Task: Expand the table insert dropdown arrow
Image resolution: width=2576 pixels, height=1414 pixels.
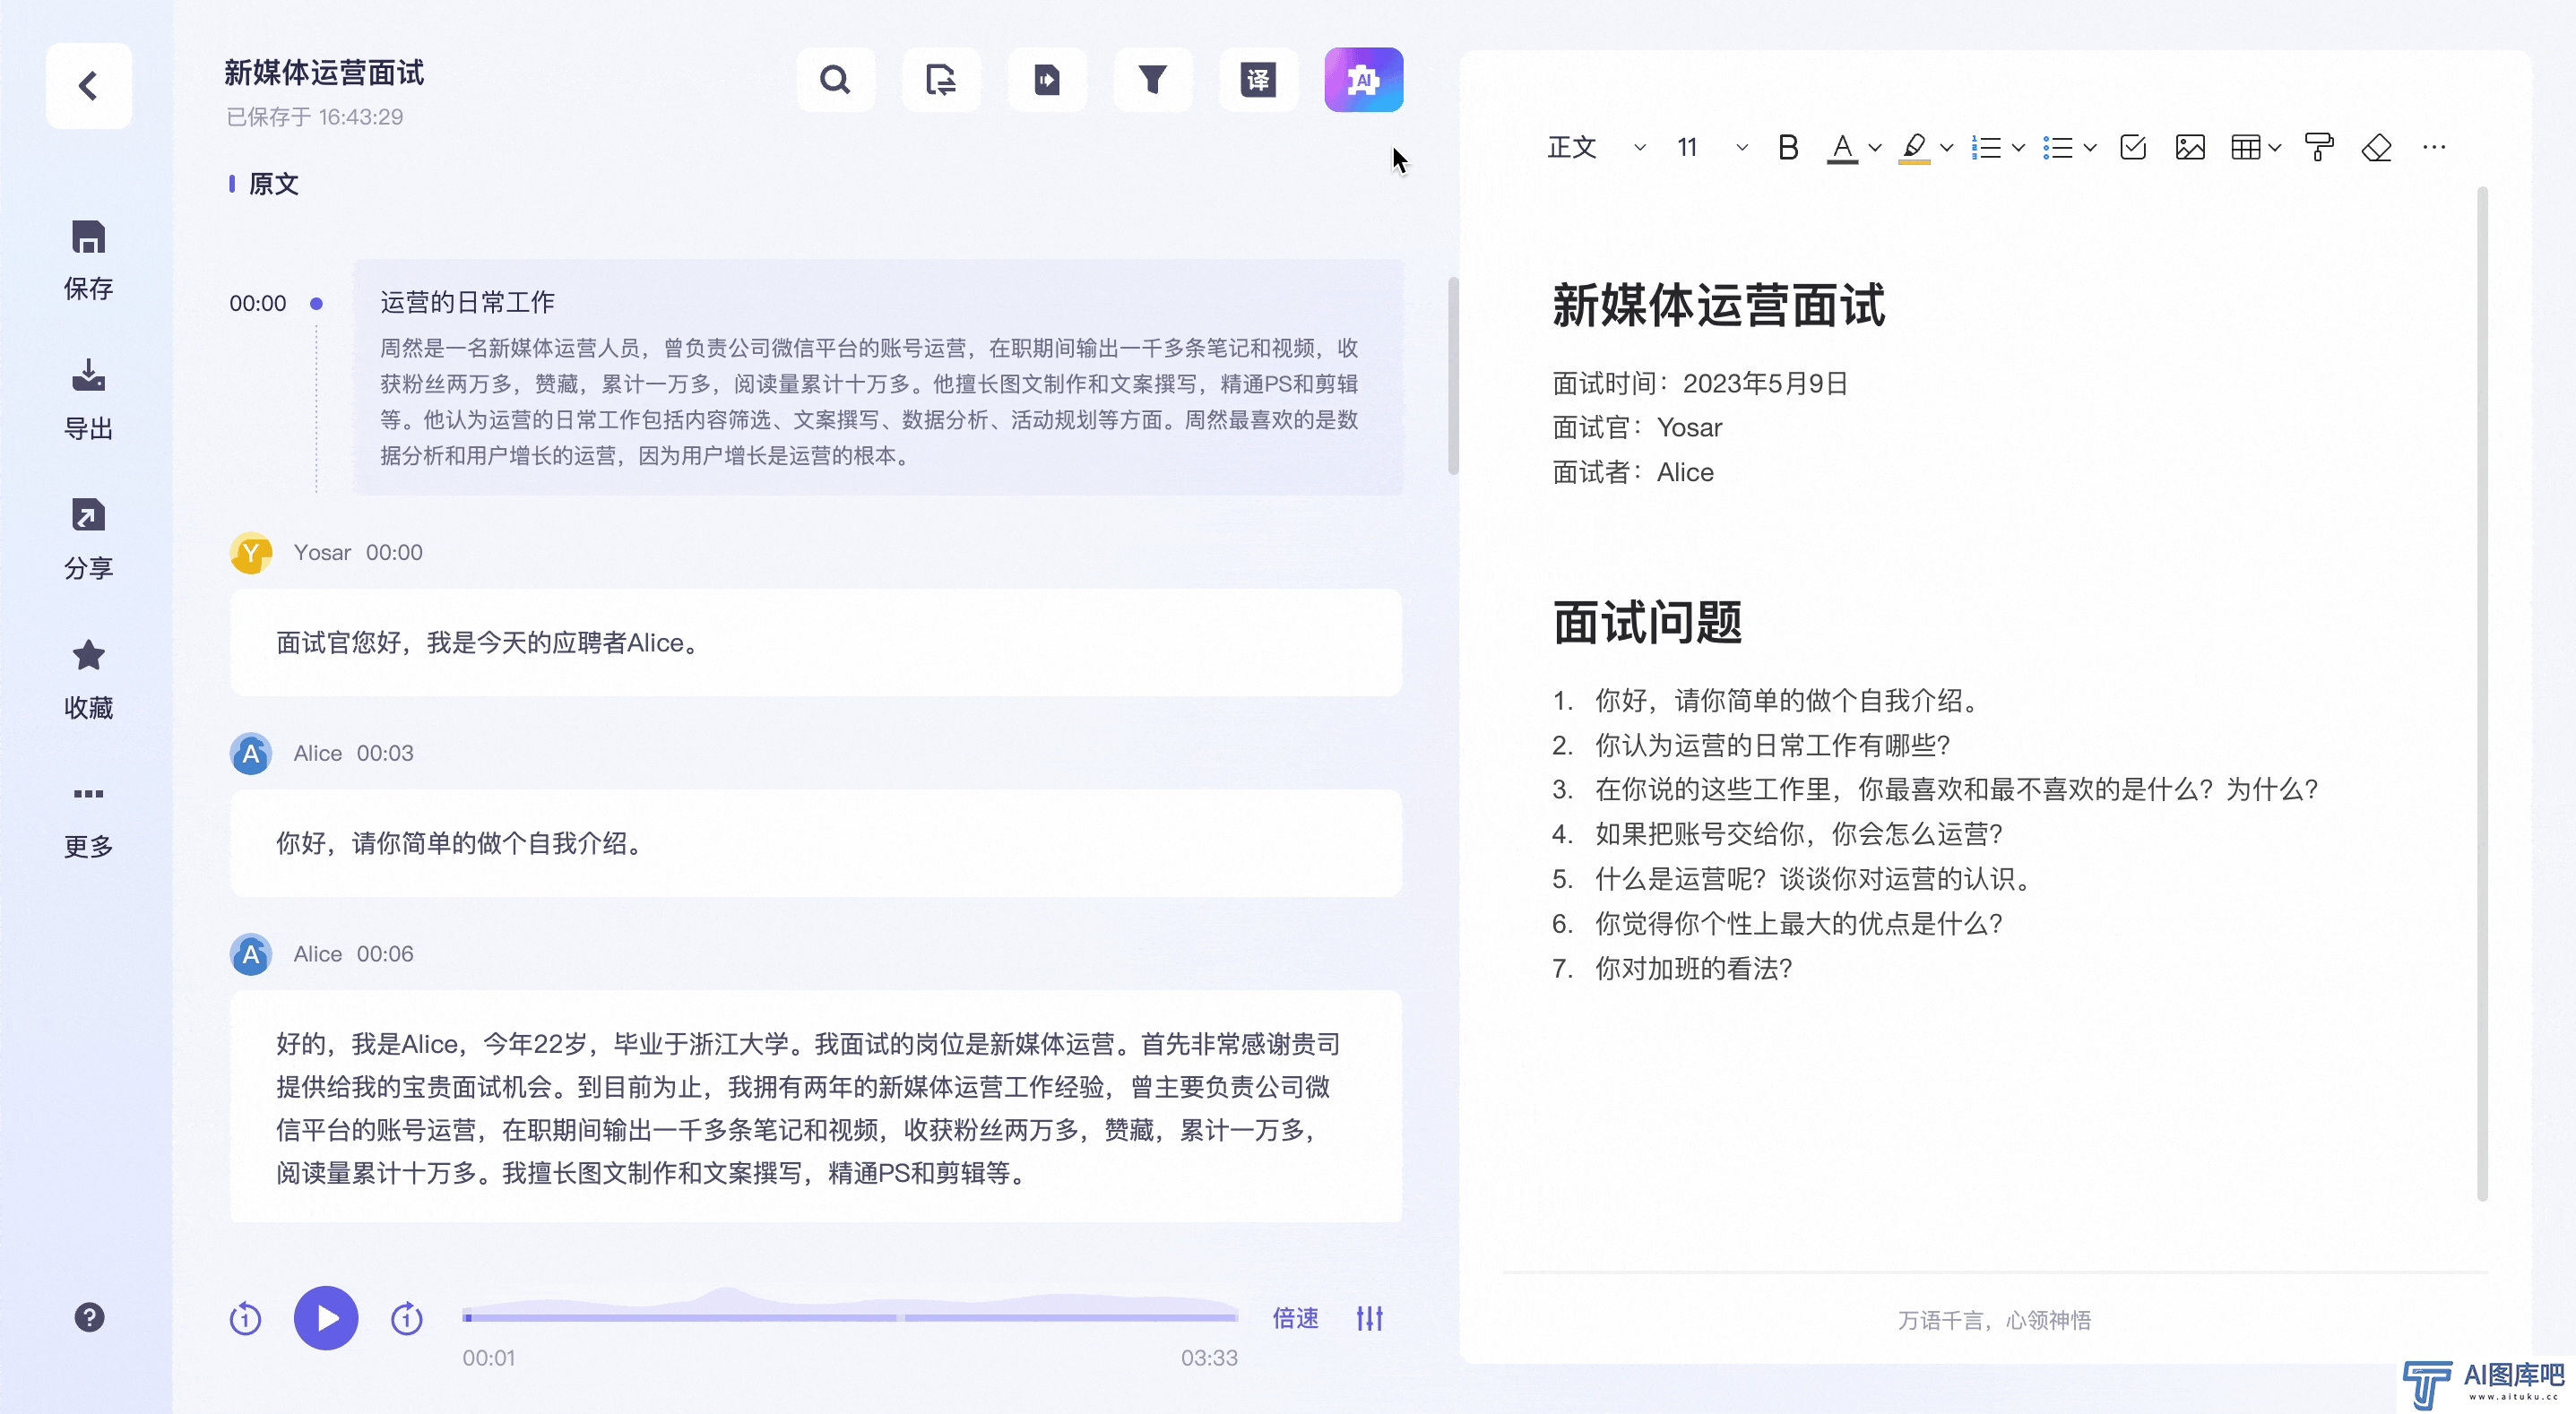Action: [2275, 148]
